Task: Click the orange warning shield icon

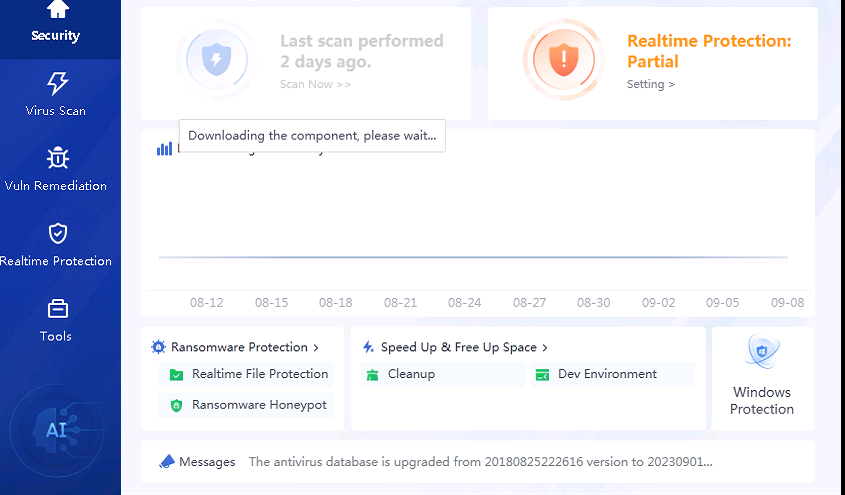Action: point(563,60)
